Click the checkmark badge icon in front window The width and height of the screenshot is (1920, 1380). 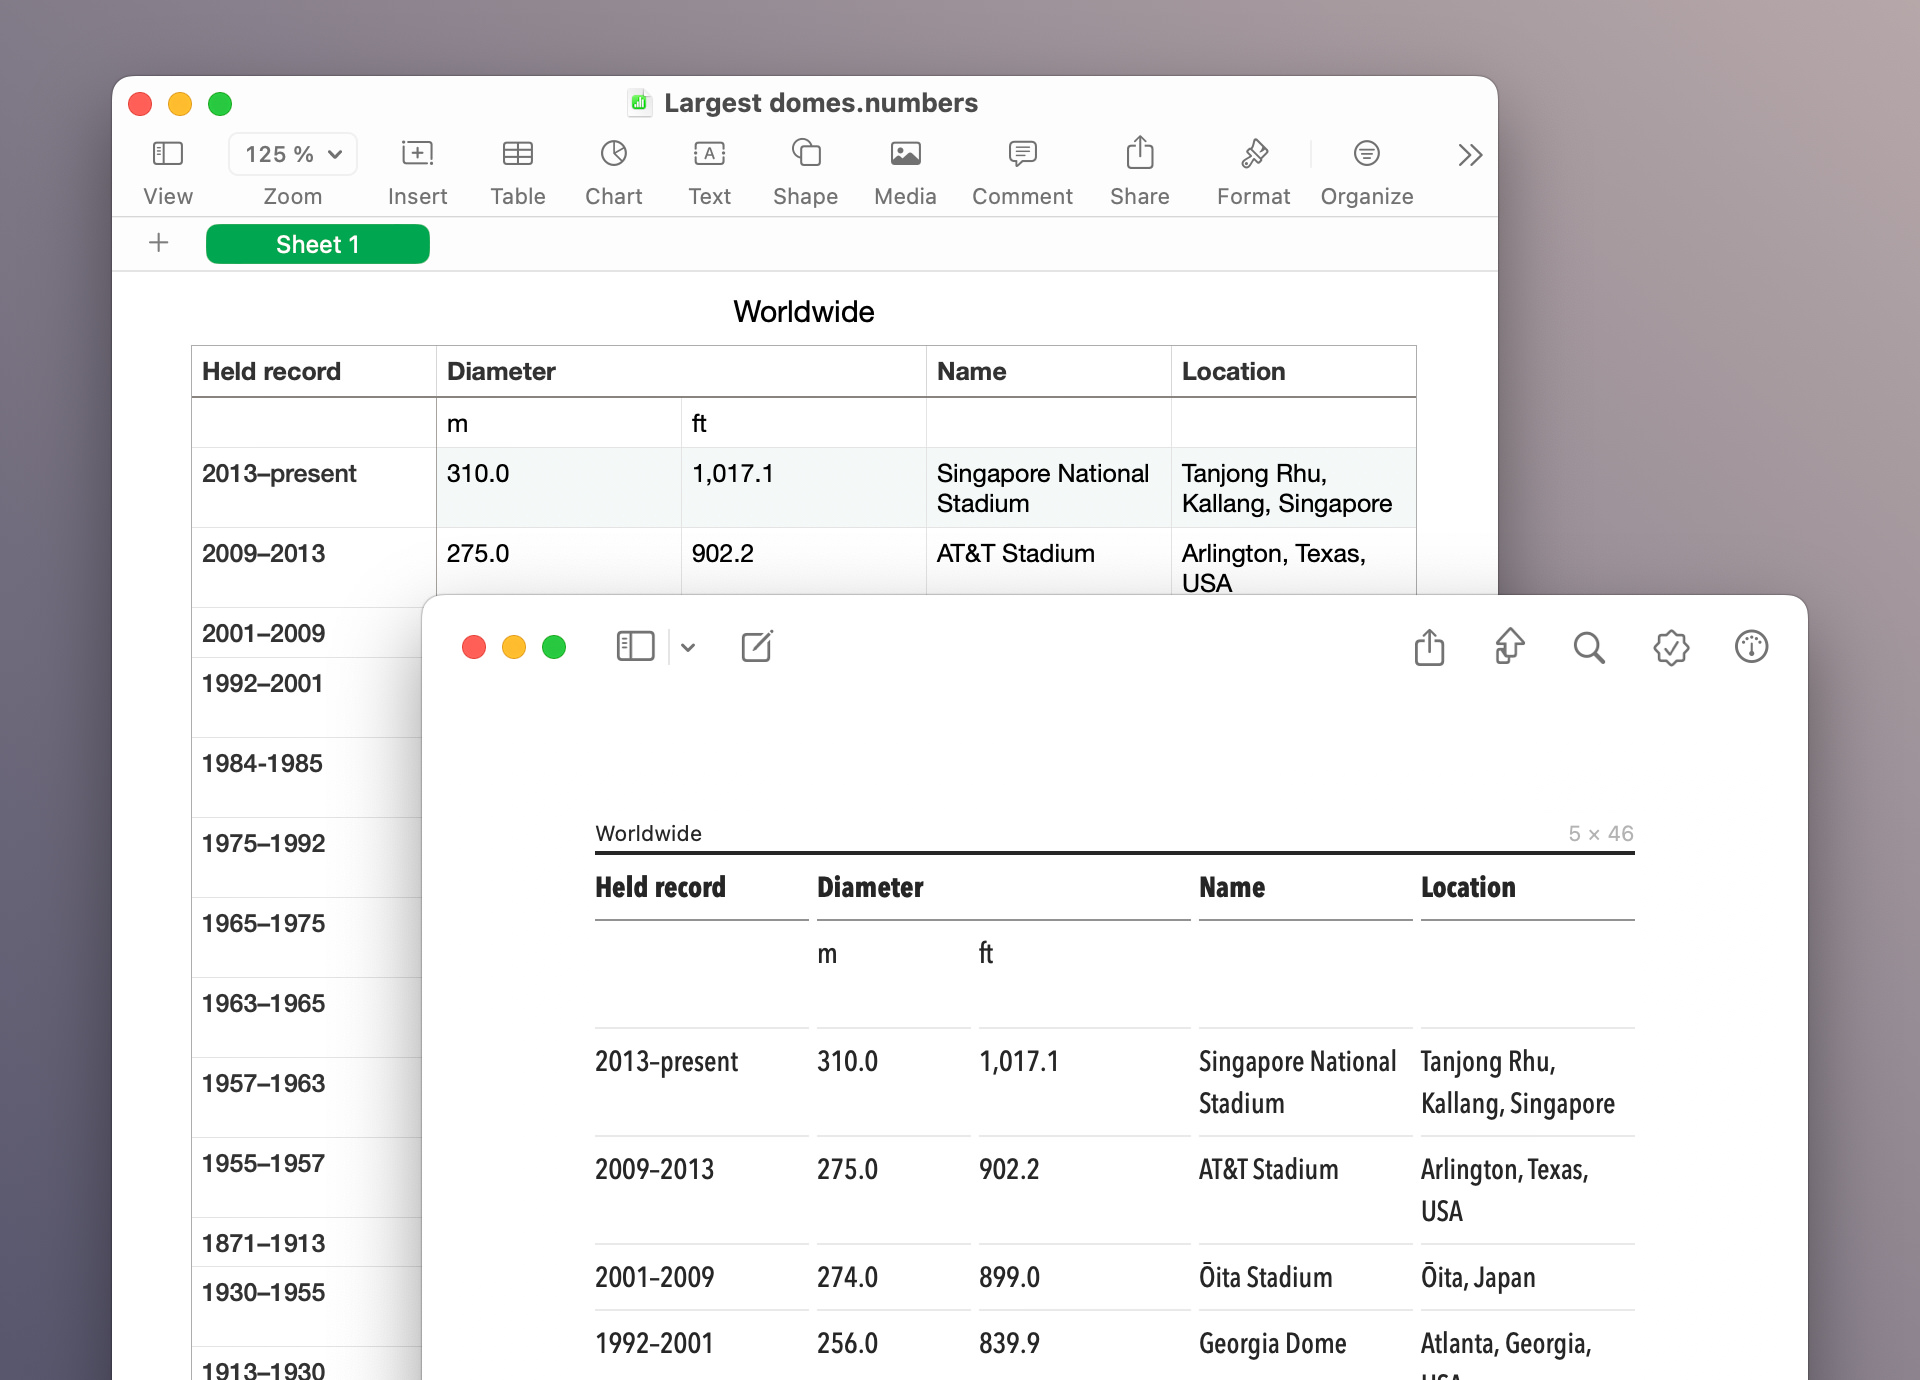[x=1671, y=648]
